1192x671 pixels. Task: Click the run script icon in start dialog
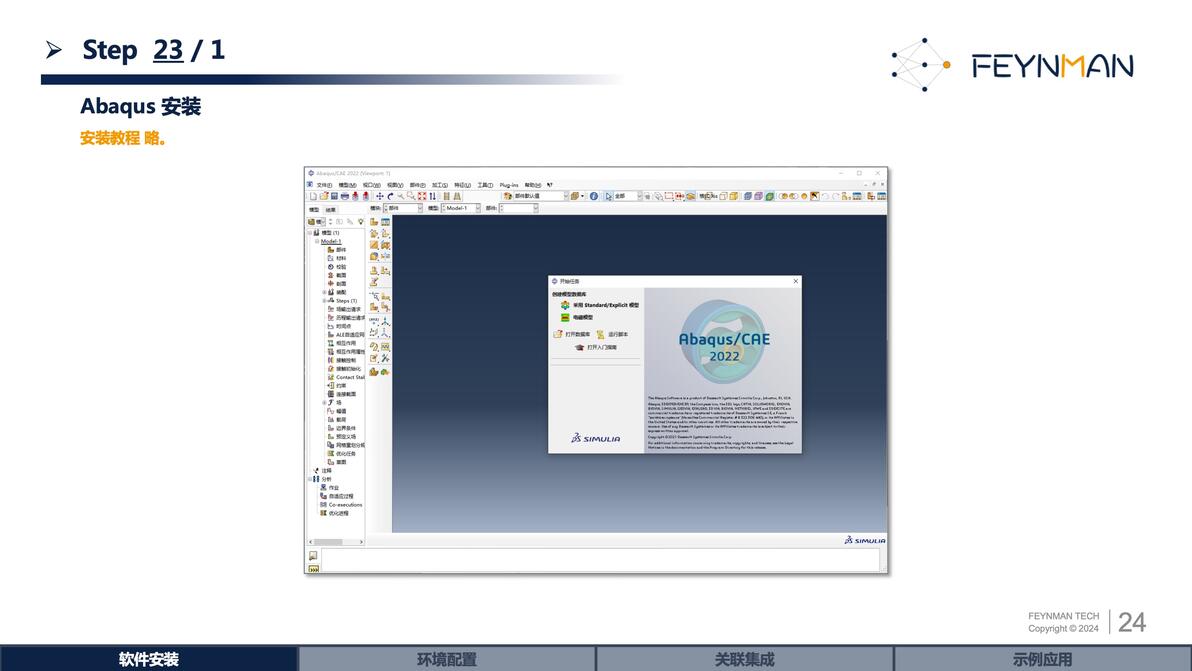click(x=601, y=334)
